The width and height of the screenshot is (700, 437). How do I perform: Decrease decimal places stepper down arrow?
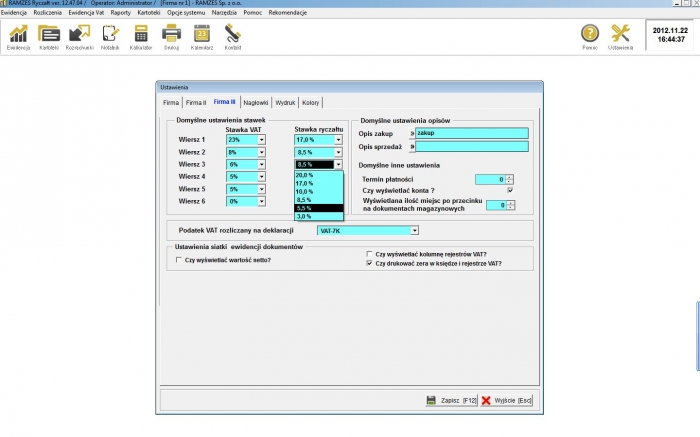click(511, 208)
